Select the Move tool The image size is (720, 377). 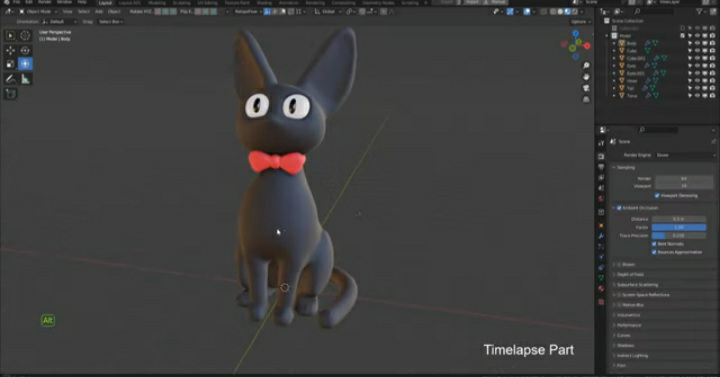(x=10, y=50)
